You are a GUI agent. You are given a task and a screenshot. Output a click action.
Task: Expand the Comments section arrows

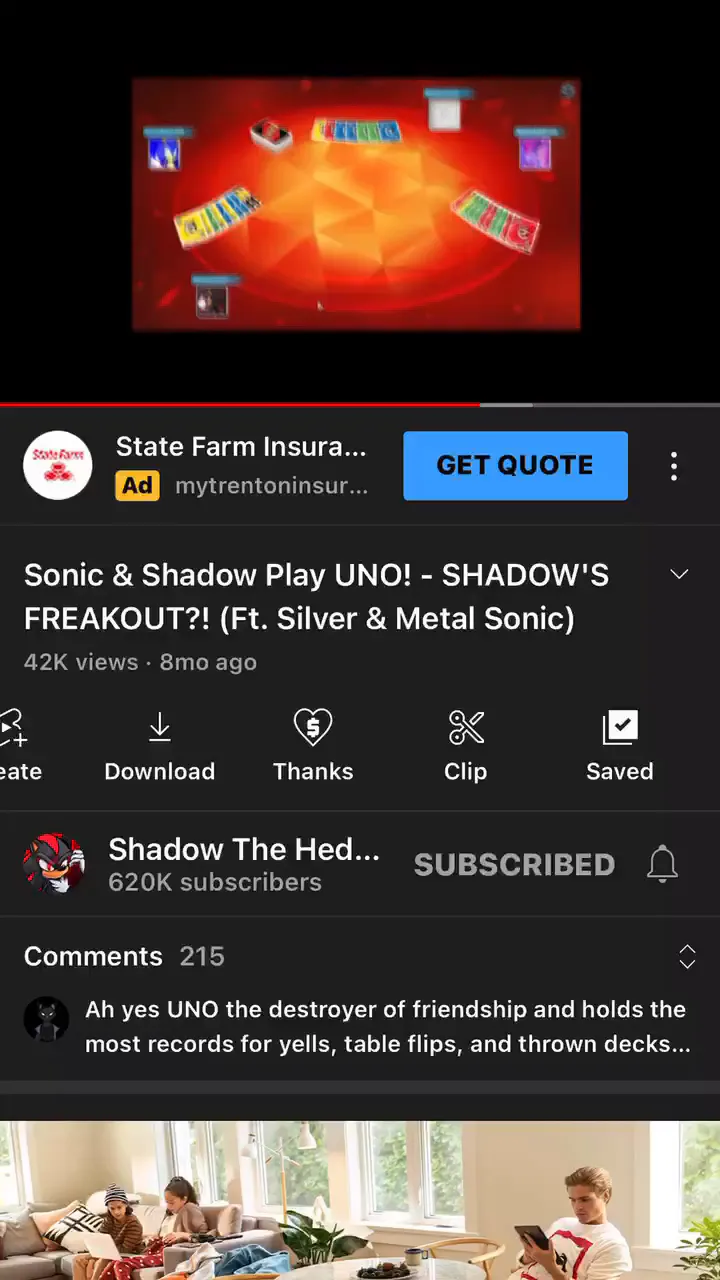pos(687,956)
